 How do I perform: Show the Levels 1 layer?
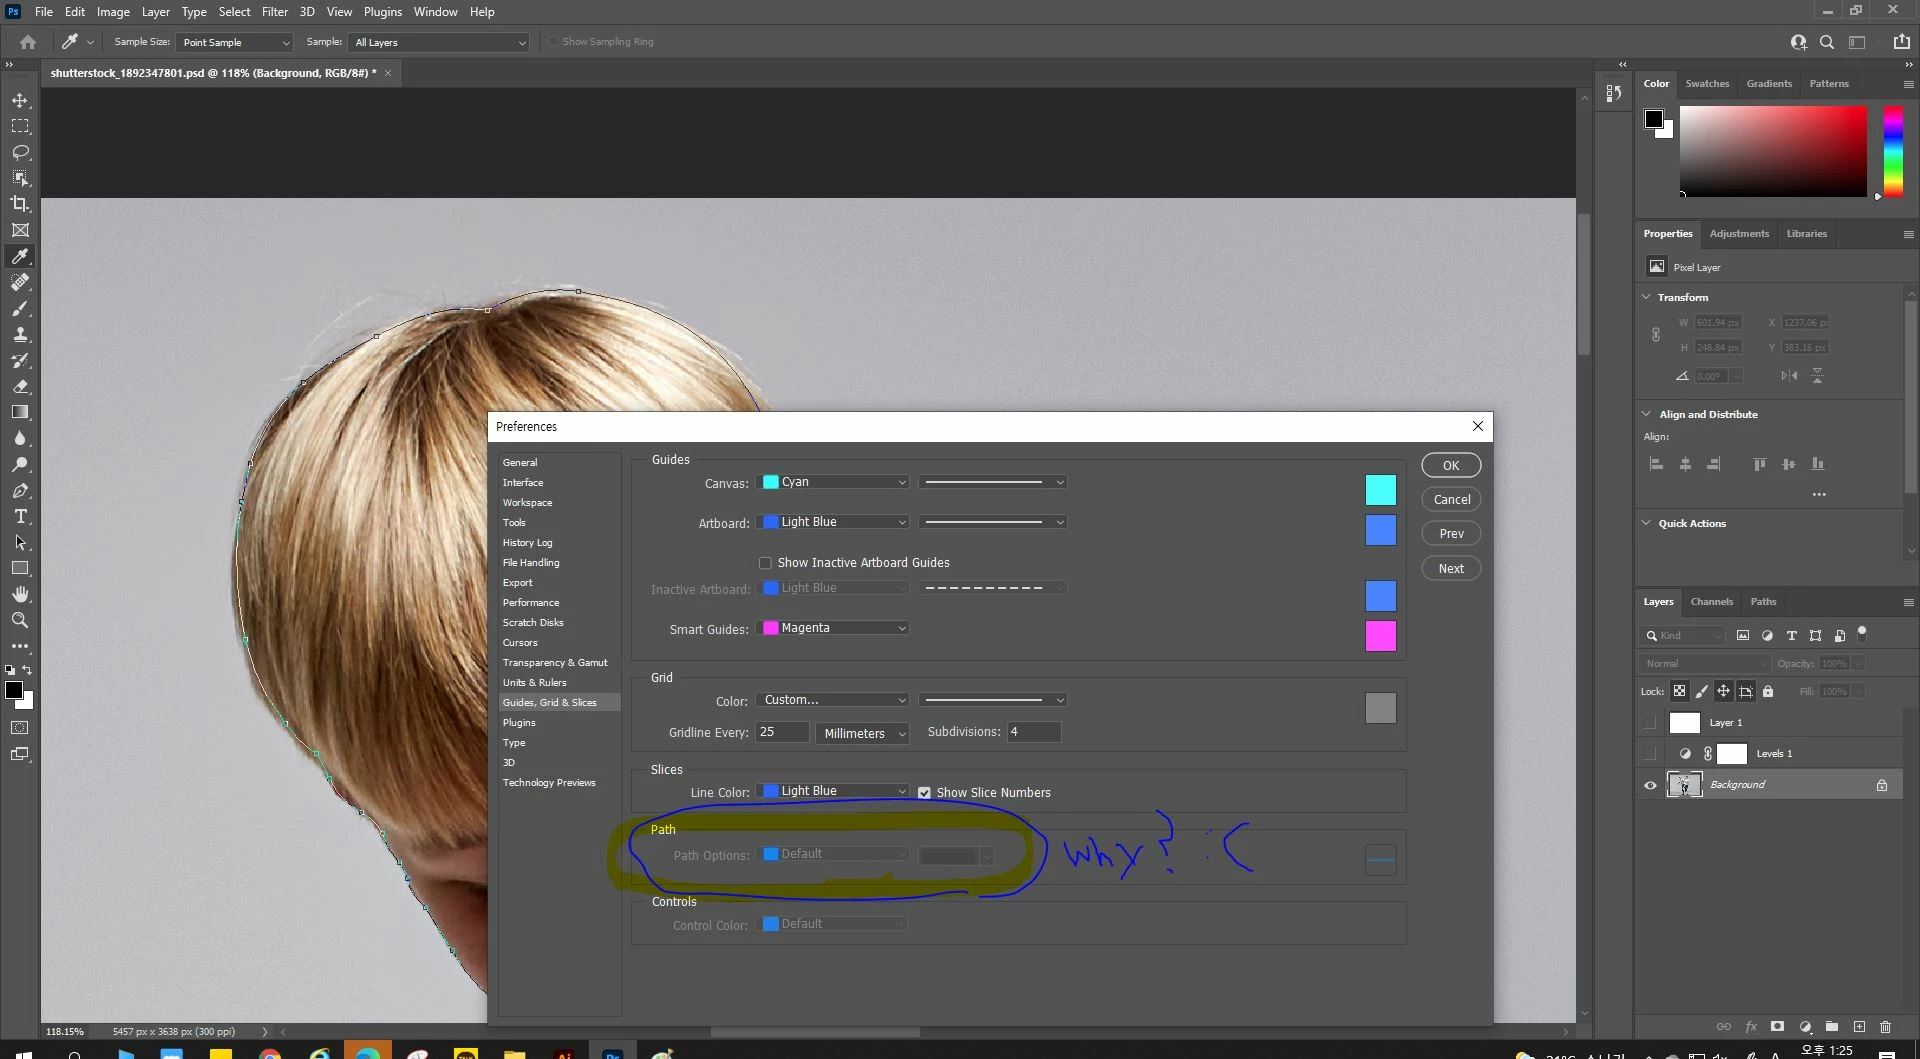coord(1650,753)
